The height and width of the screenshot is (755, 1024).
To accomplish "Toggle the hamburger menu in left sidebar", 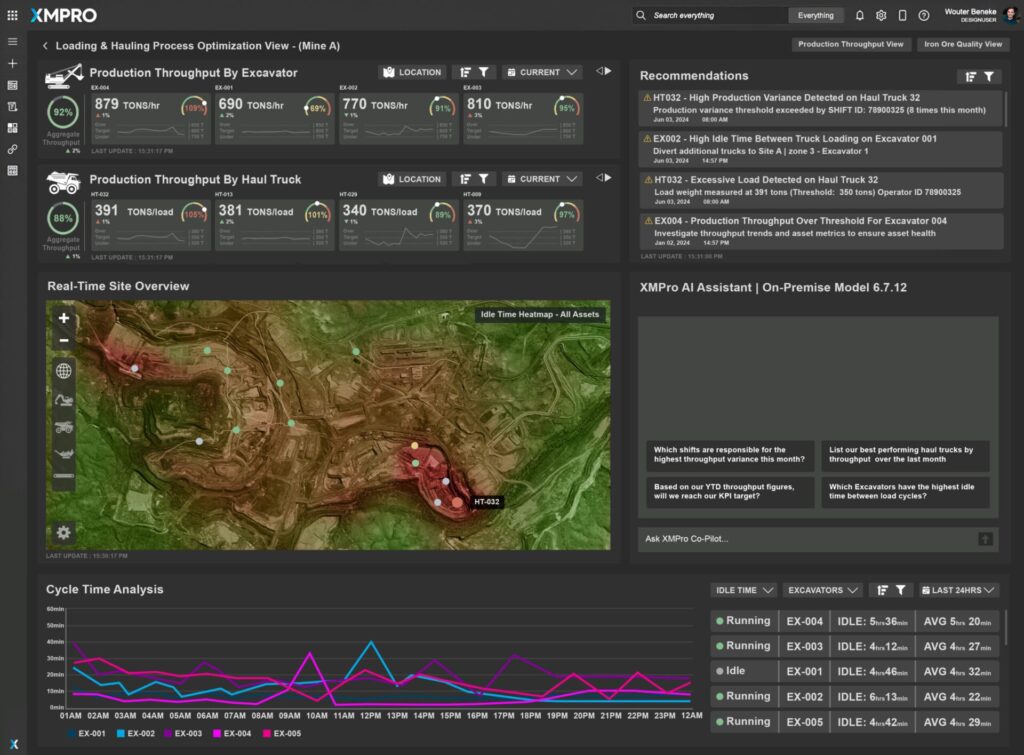I will (x=12, y=42).
